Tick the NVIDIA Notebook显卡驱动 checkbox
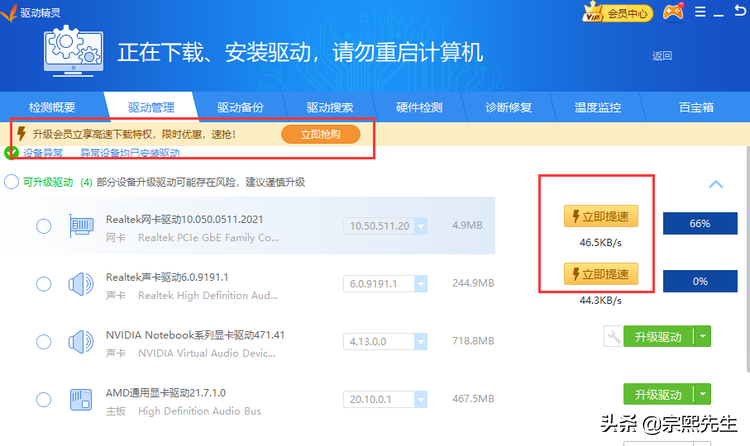The height and width of the screenshot is (446, 750). [44, 342]
